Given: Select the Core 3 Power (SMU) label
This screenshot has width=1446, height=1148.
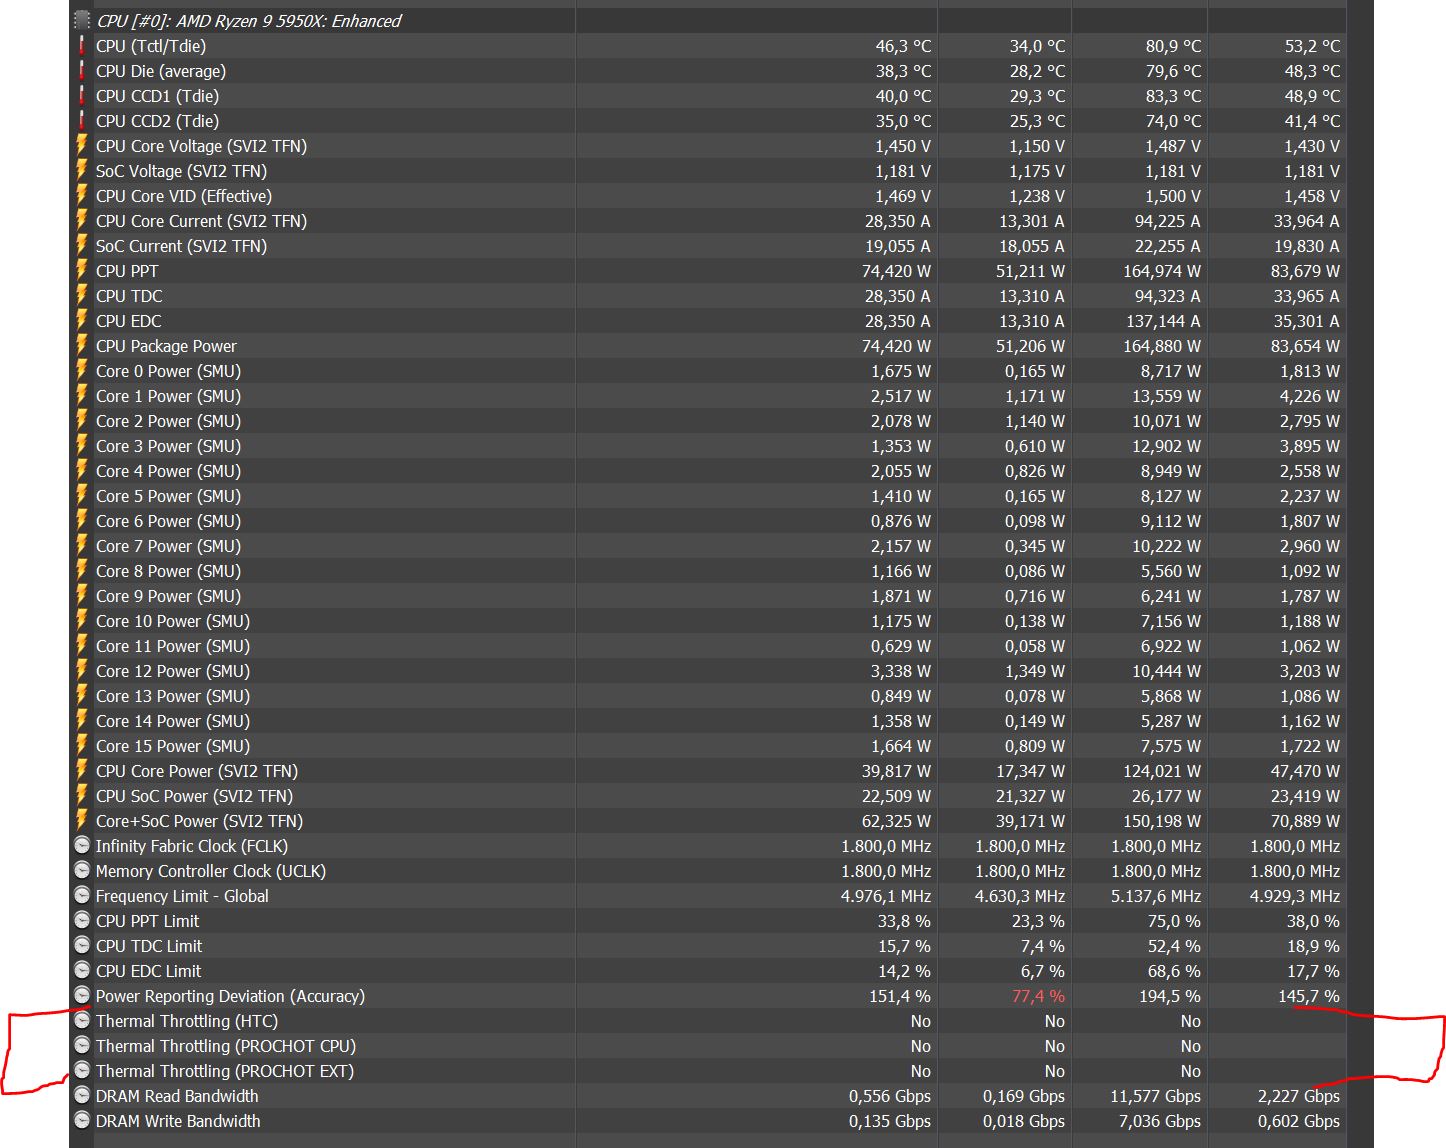Looking at the screenshot, I should click(168, 446).
